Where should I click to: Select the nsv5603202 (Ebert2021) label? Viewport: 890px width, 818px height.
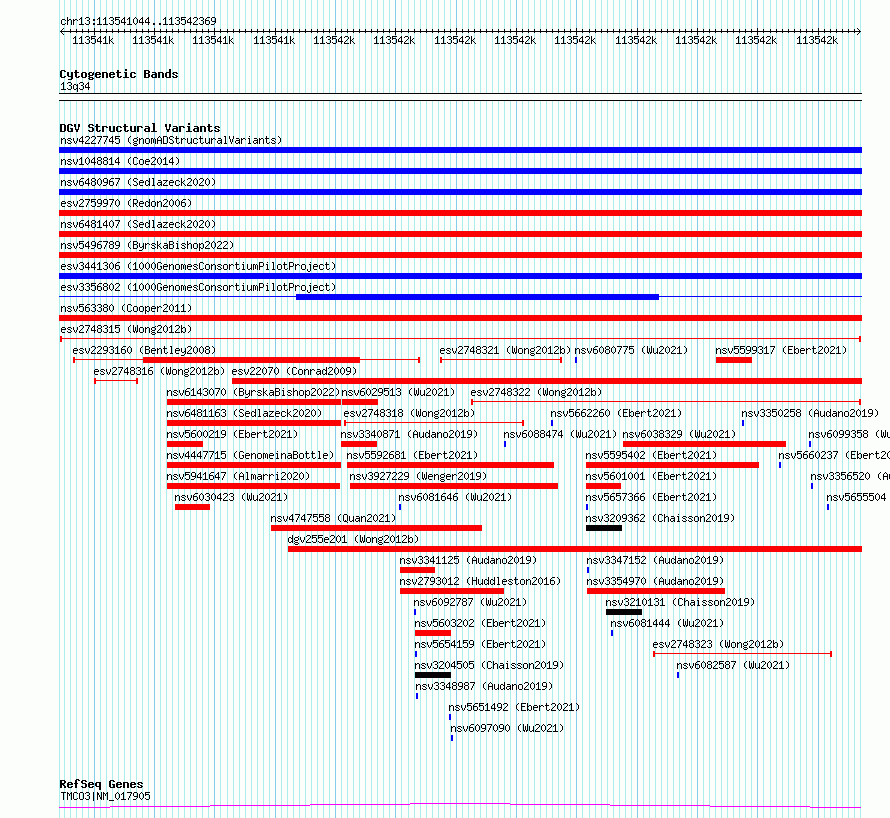tap(480, 623)
